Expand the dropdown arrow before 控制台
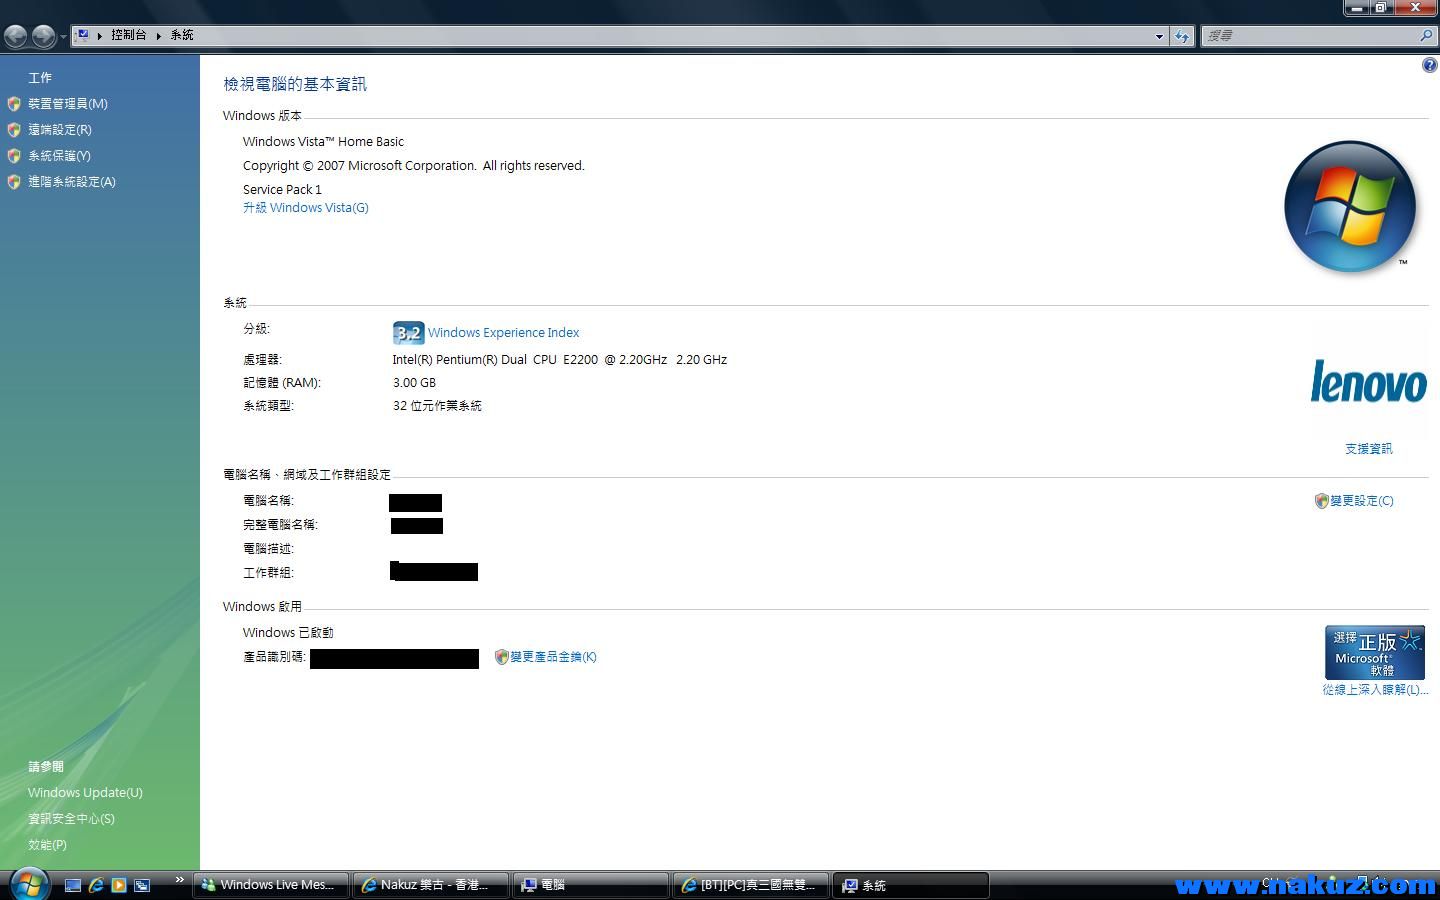The width and height of the screenshot is (1440, 900). tap(99, 35)
